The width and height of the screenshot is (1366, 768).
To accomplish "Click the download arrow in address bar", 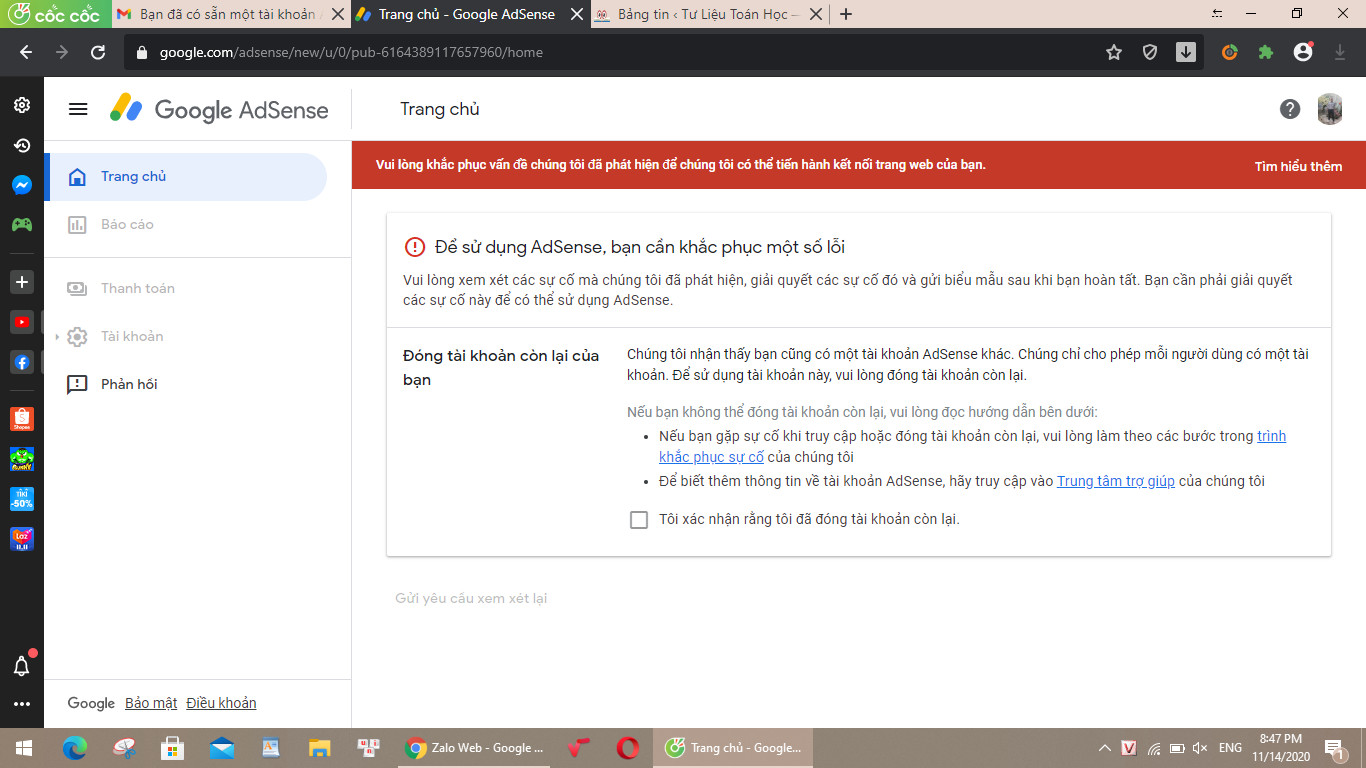I will tap(1186, 53).
